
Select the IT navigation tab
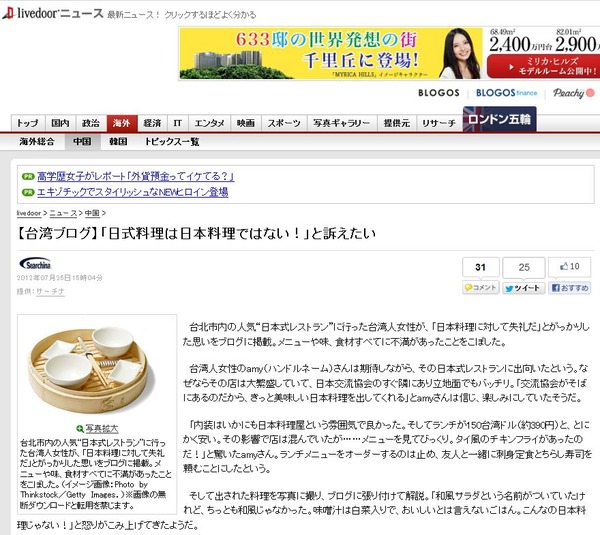(178, 123)
